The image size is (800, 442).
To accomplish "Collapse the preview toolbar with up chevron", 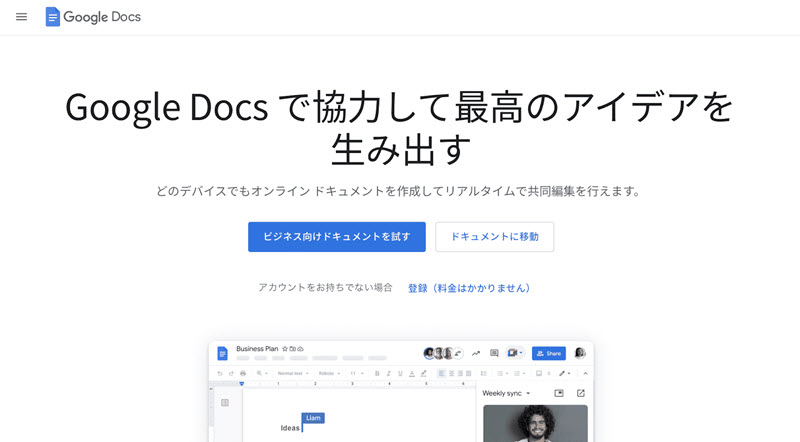I will click(586, 373).
